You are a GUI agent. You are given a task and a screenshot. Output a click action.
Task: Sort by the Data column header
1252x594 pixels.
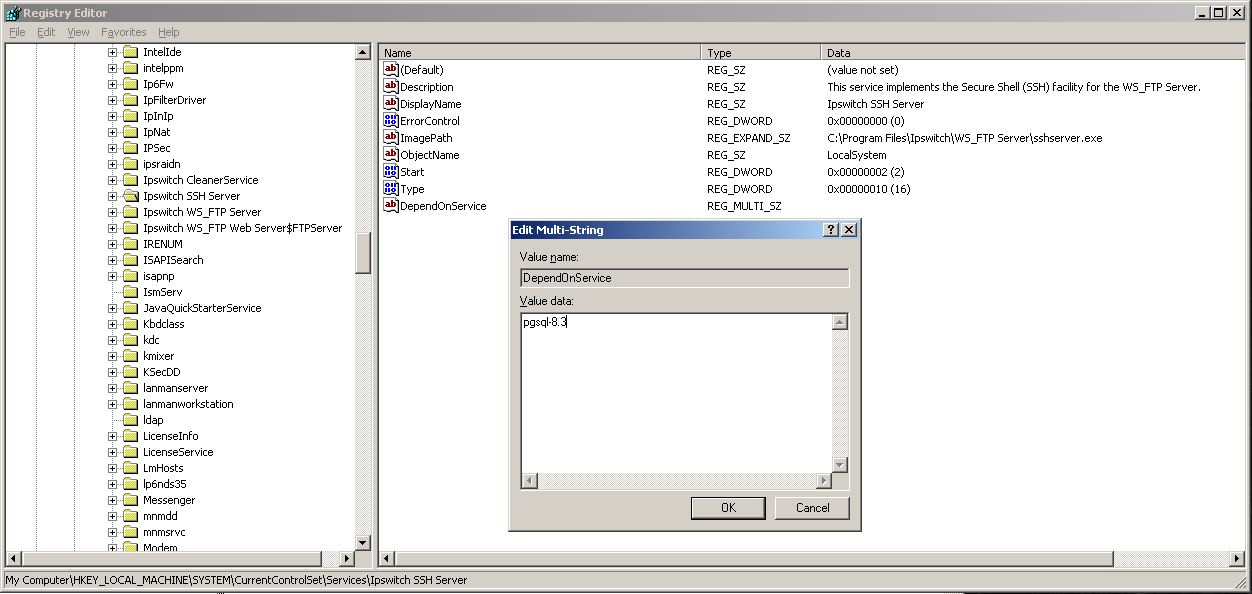(1032, 53)
